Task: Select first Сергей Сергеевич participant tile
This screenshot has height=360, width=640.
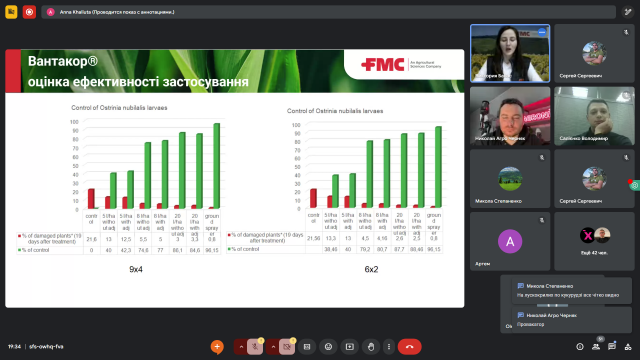Action: click(594, 53)
